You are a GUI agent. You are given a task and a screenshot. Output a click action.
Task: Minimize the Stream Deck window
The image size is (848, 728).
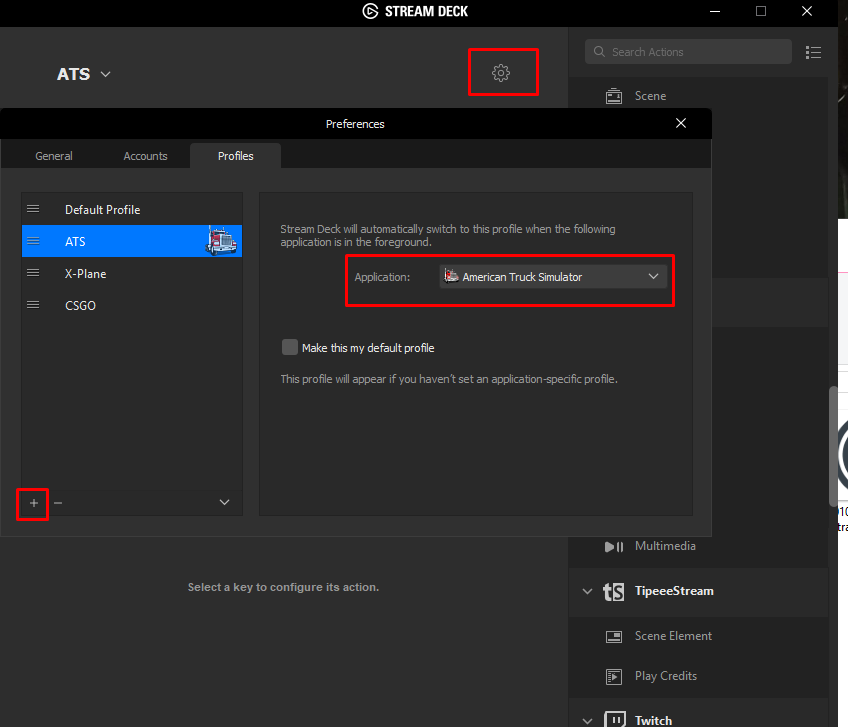(x=715, y=11)
